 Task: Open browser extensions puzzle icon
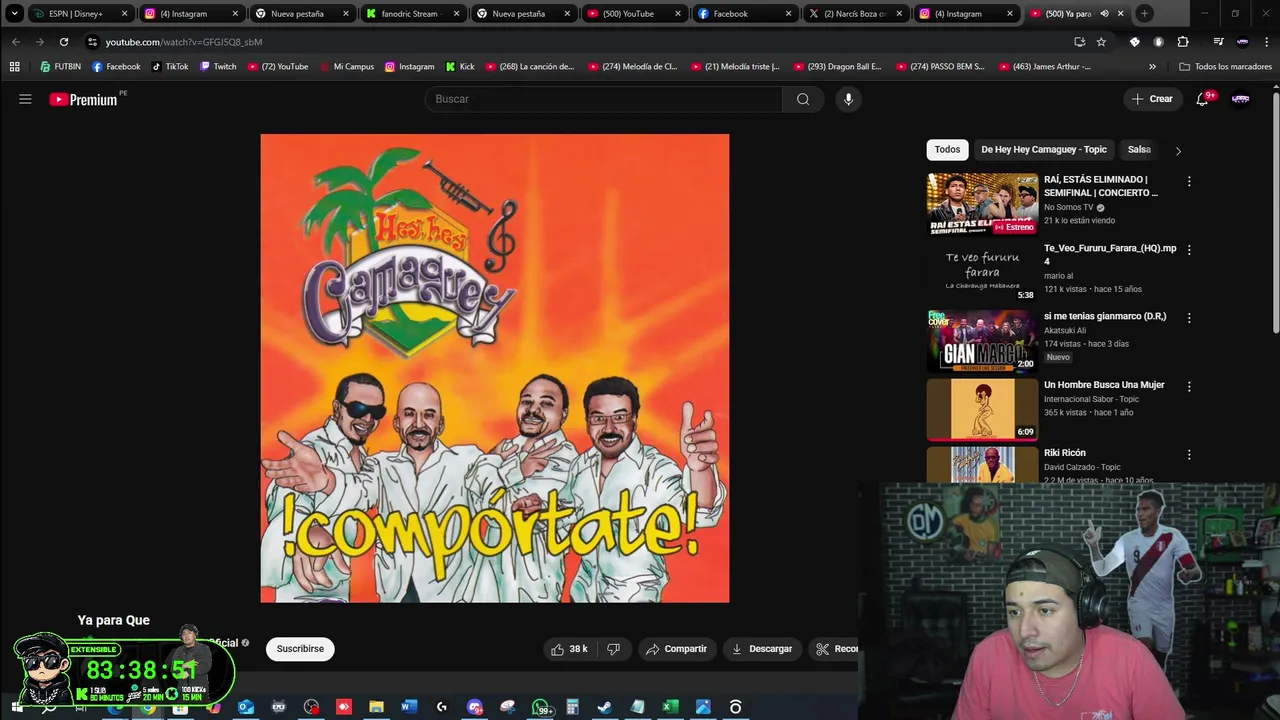[1183, 42]
